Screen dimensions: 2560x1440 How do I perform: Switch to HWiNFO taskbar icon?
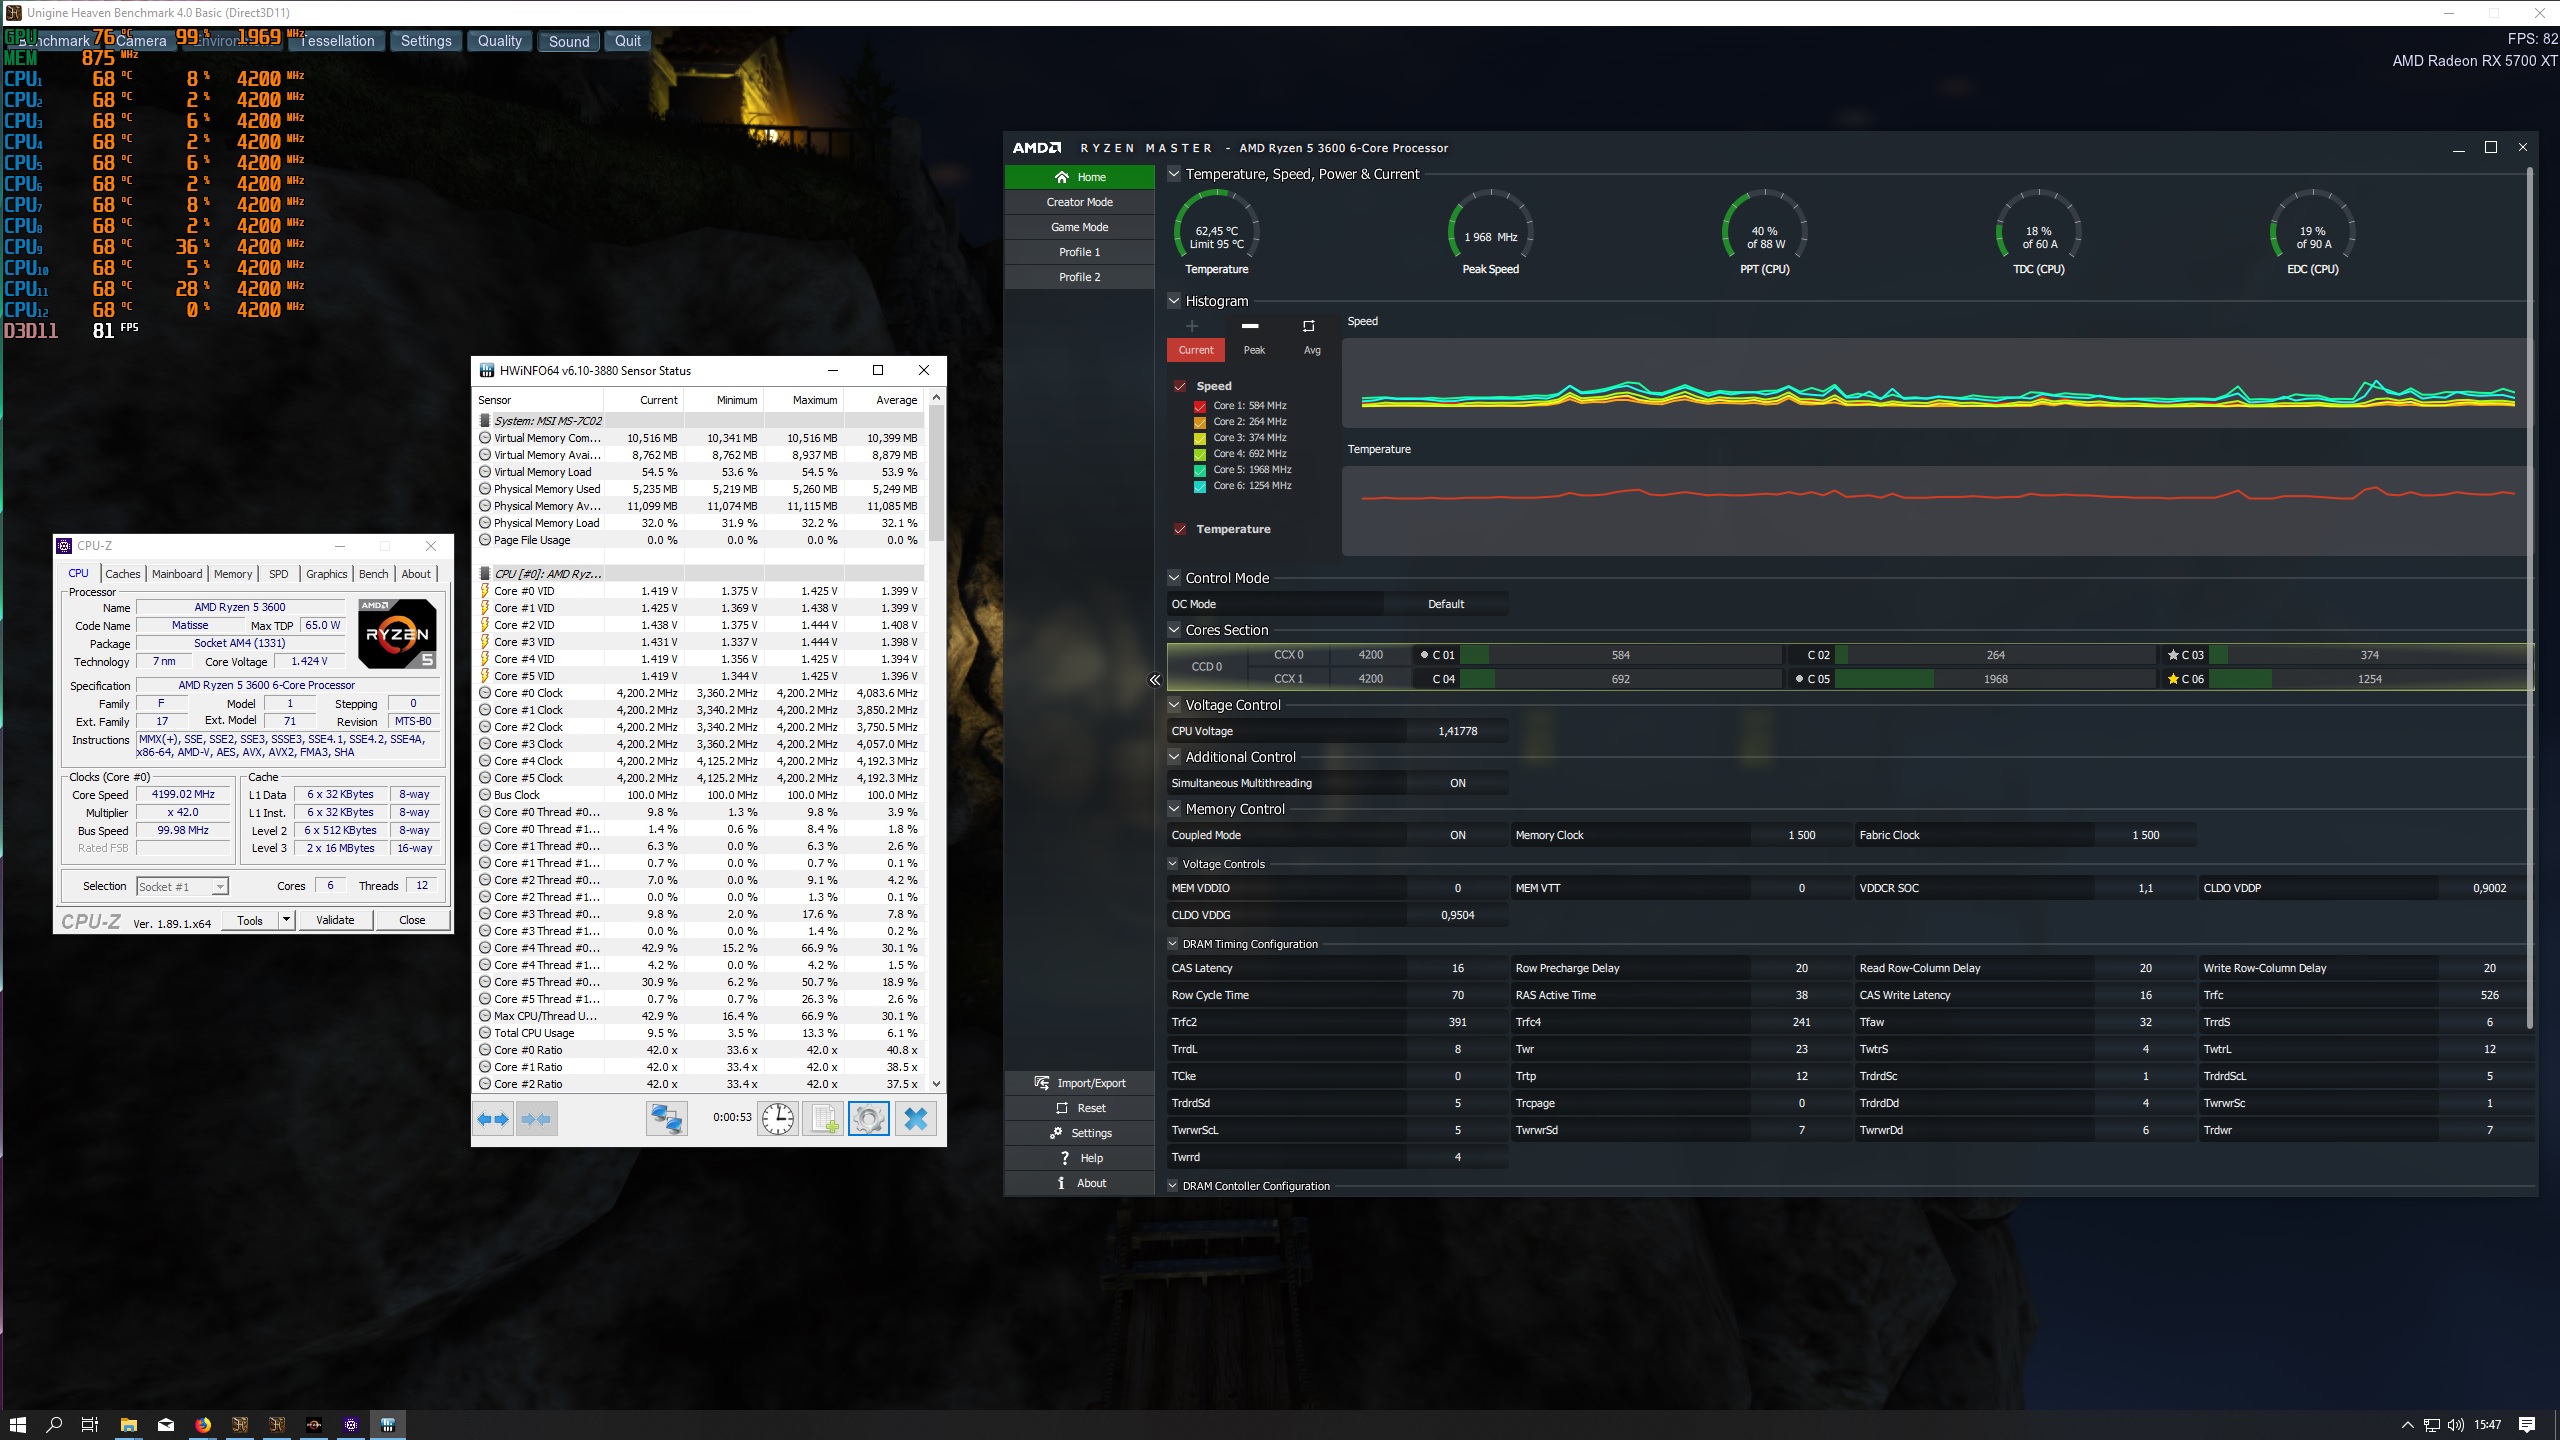coord(388,1425)
